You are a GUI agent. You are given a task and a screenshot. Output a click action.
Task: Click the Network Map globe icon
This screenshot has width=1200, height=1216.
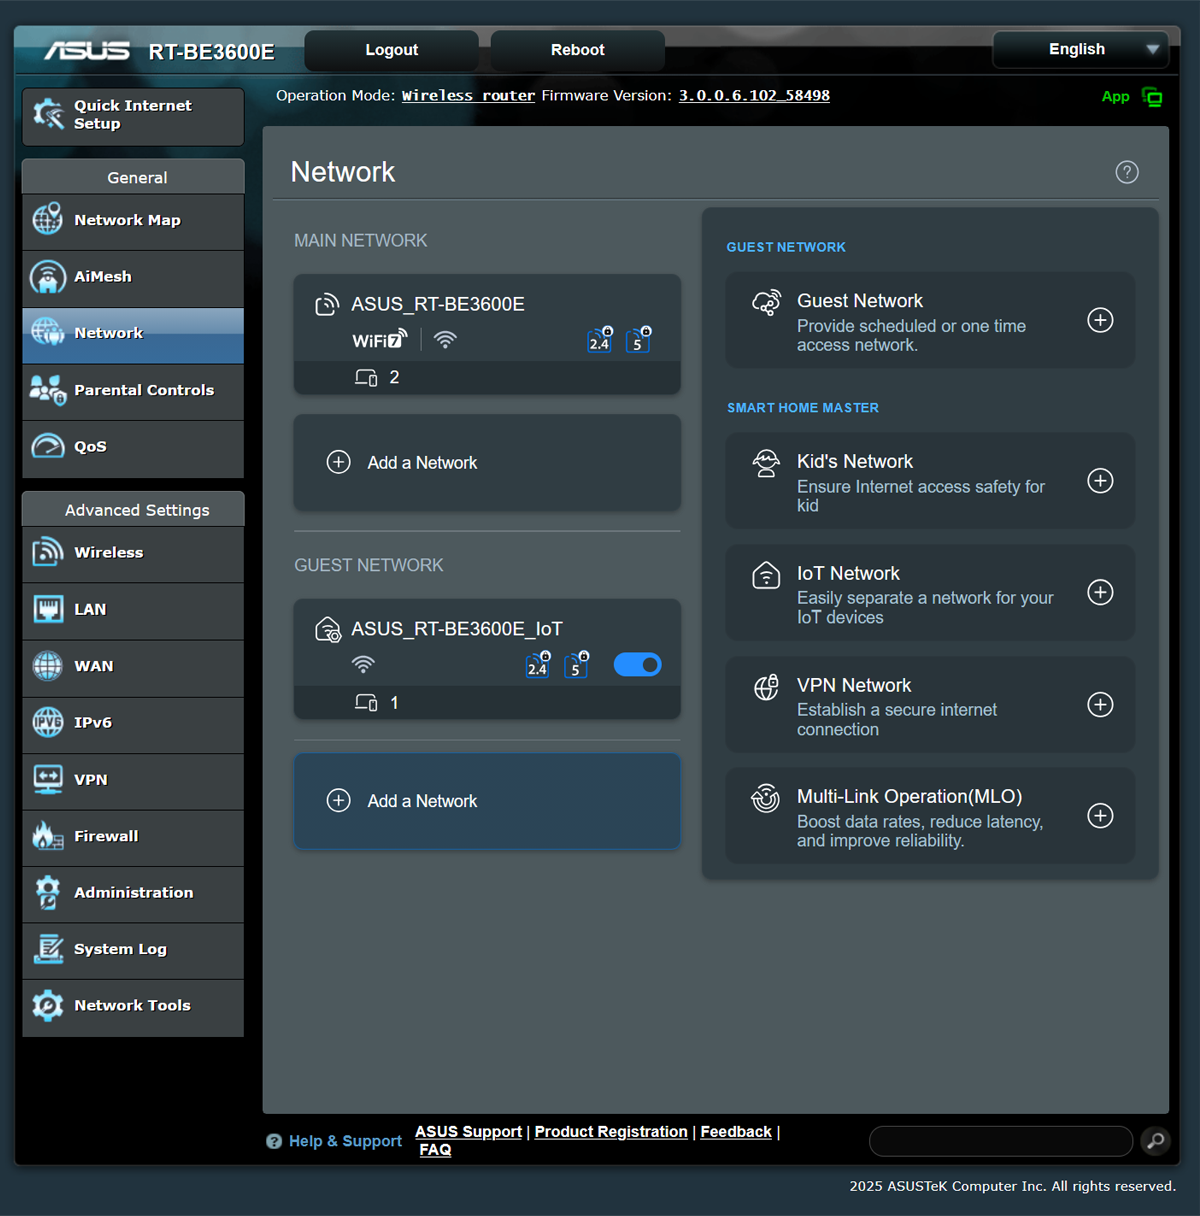pyautogui.click(x=48, y=220)
